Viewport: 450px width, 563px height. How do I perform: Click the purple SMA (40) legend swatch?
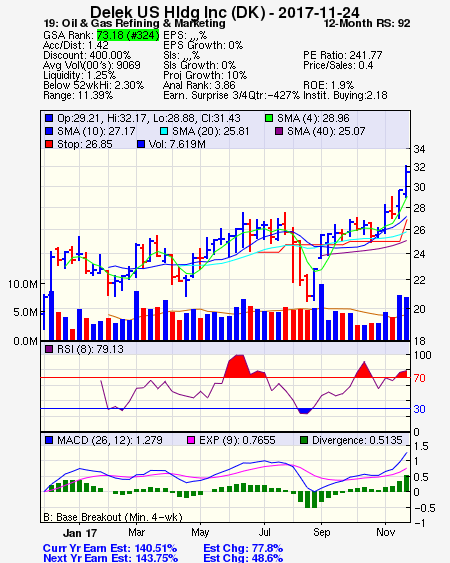click(x=279, y=131)
